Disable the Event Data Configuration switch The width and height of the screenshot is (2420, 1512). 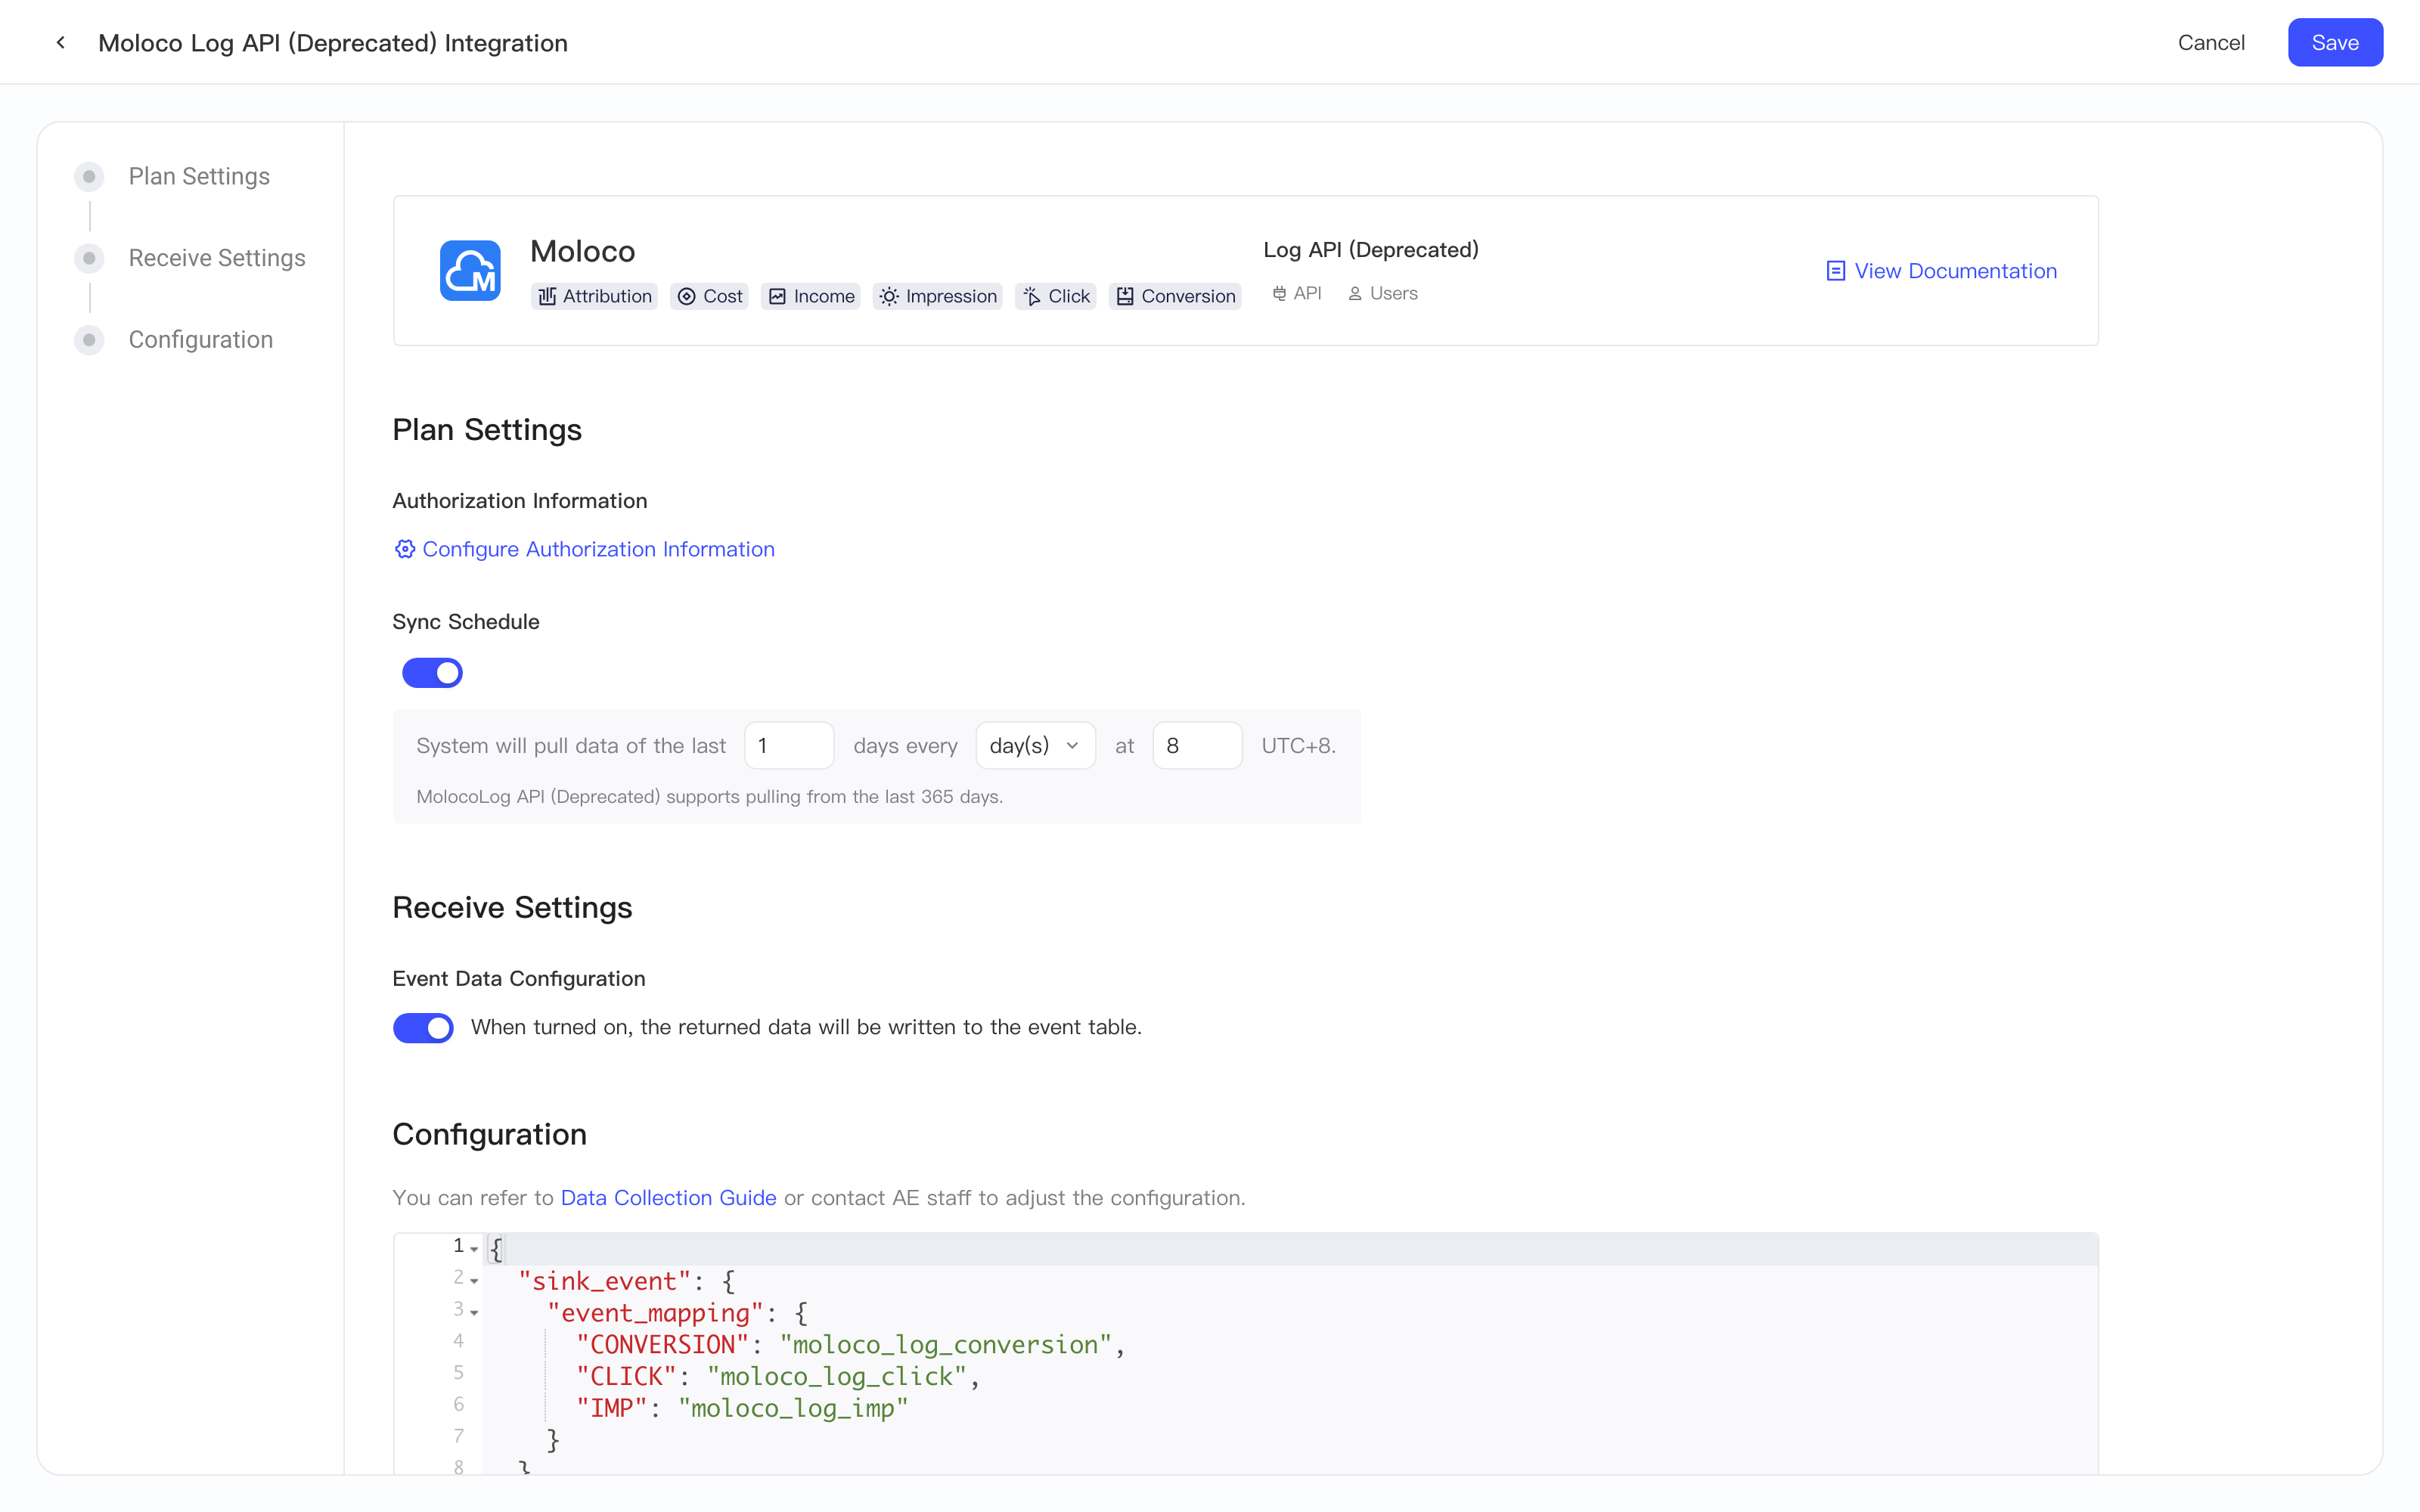click(423, 1028)
